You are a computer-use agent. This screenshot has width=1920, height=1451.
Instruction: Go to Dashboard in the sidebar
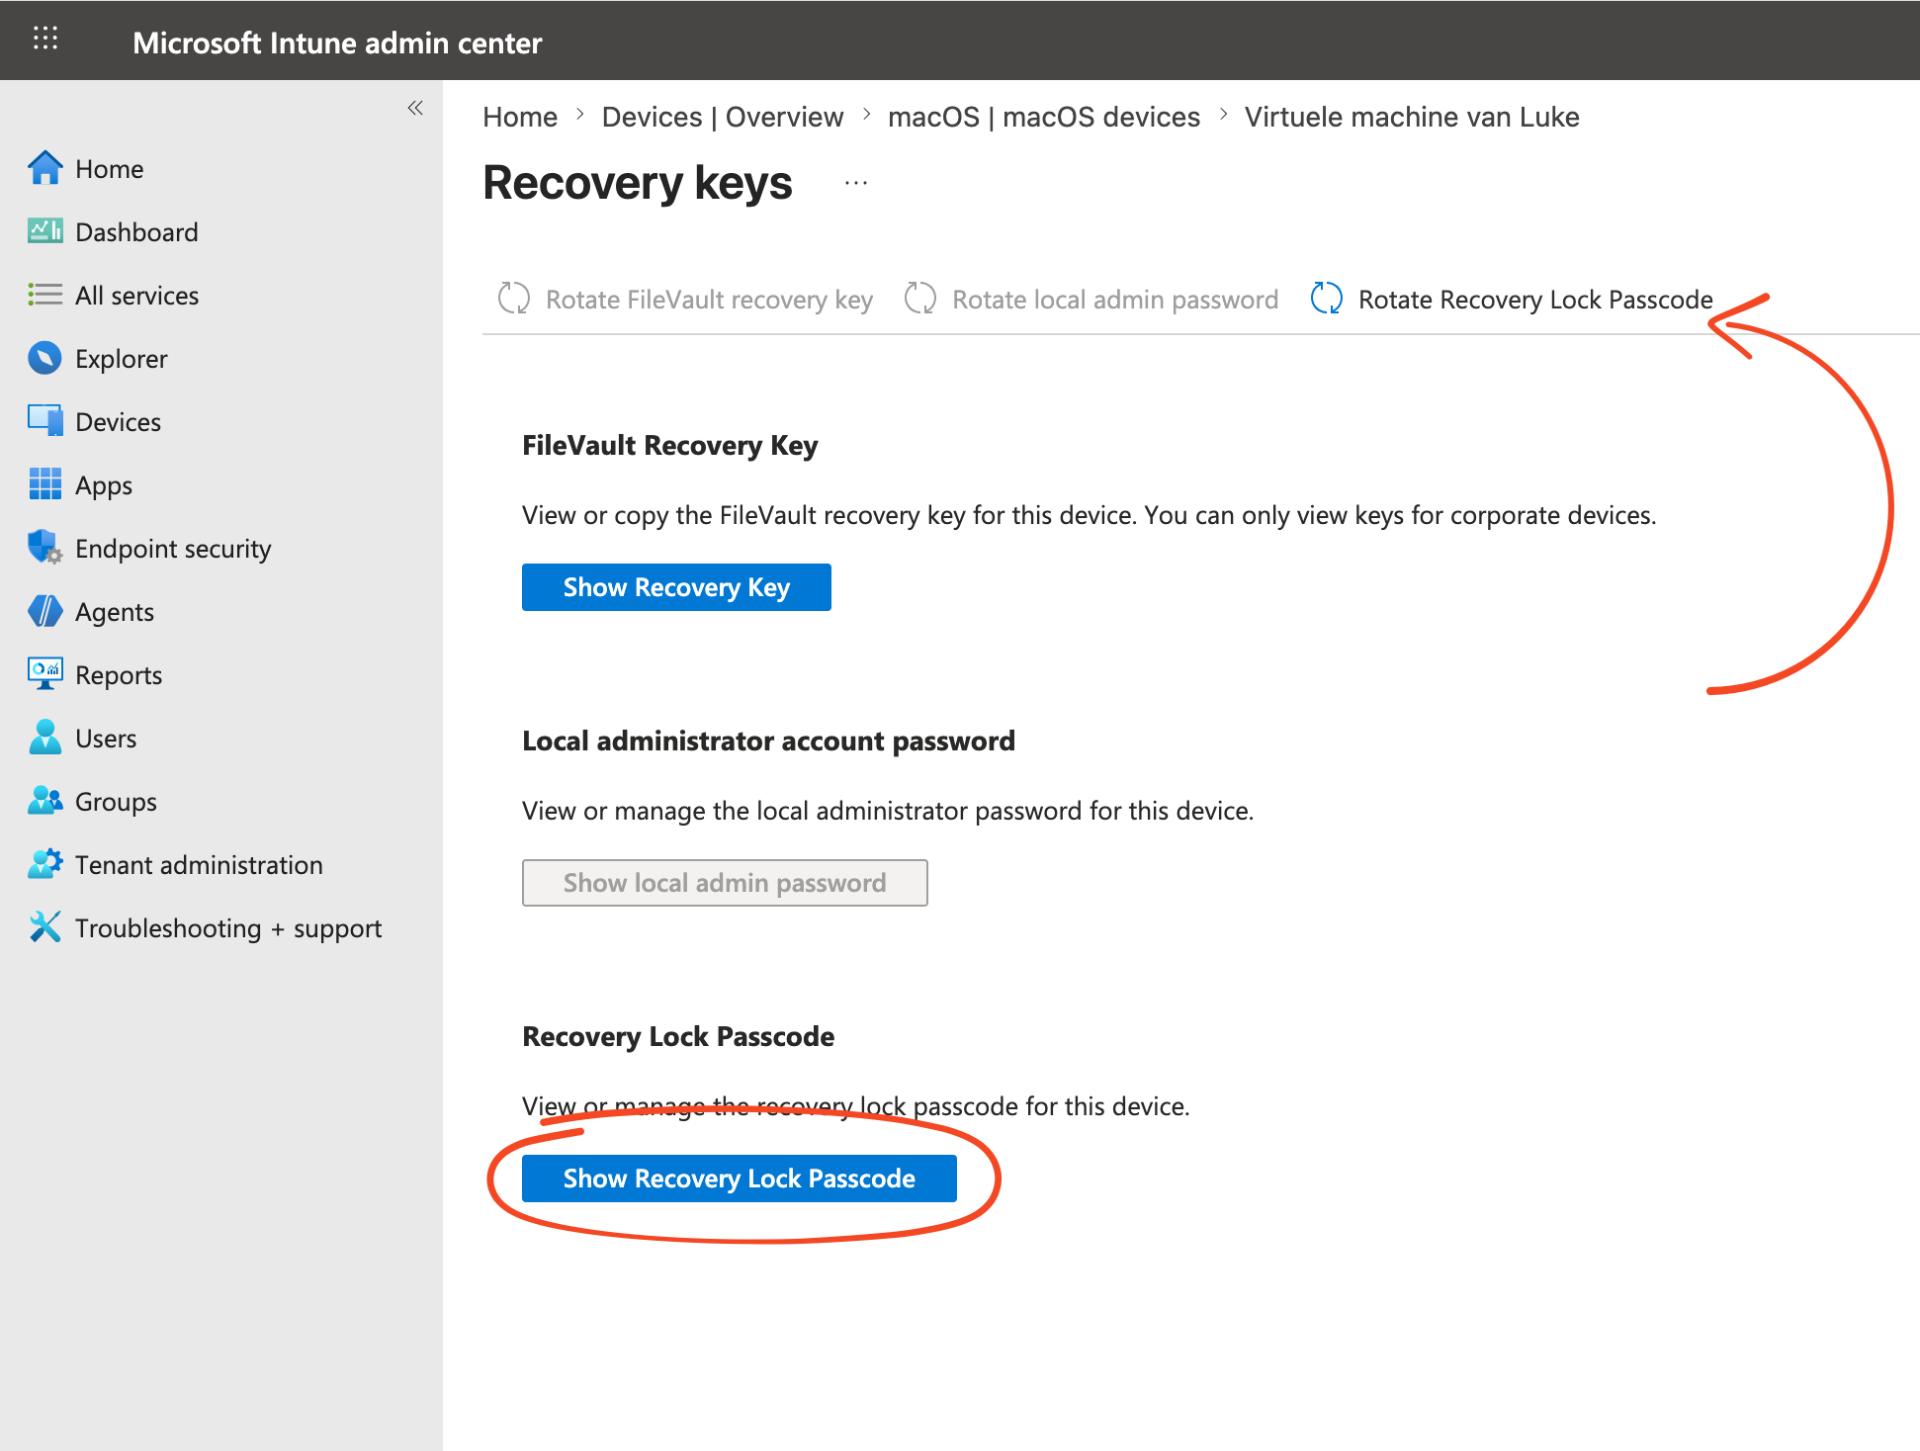coord(137,232)
